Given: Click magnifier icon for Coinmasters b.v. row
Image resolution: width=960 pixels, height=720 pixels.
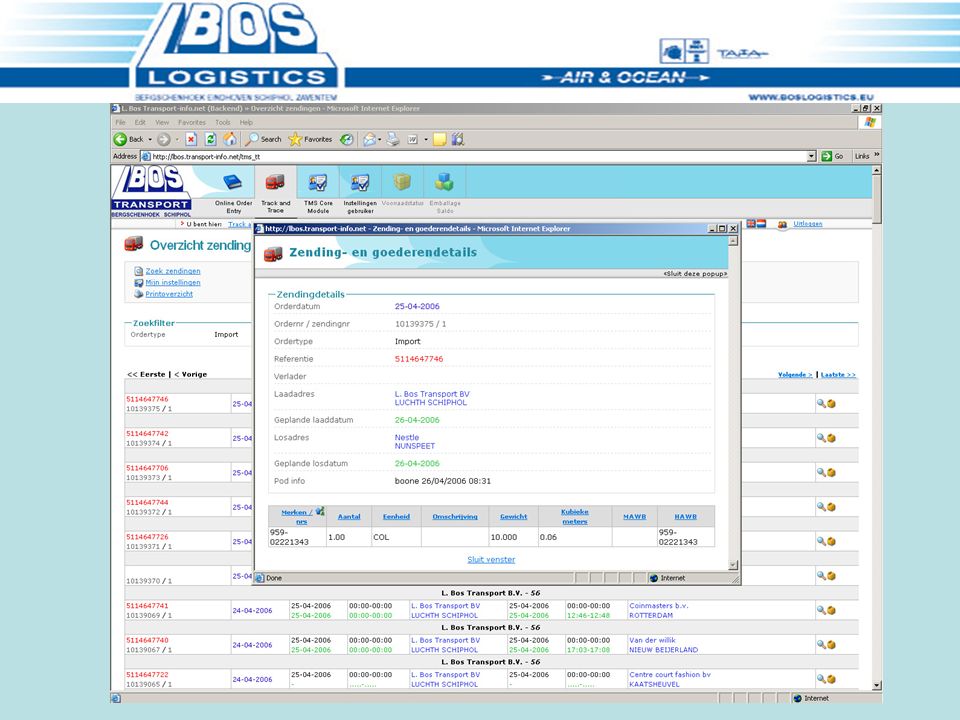Looking at the screenshot, I should point(821,610).
